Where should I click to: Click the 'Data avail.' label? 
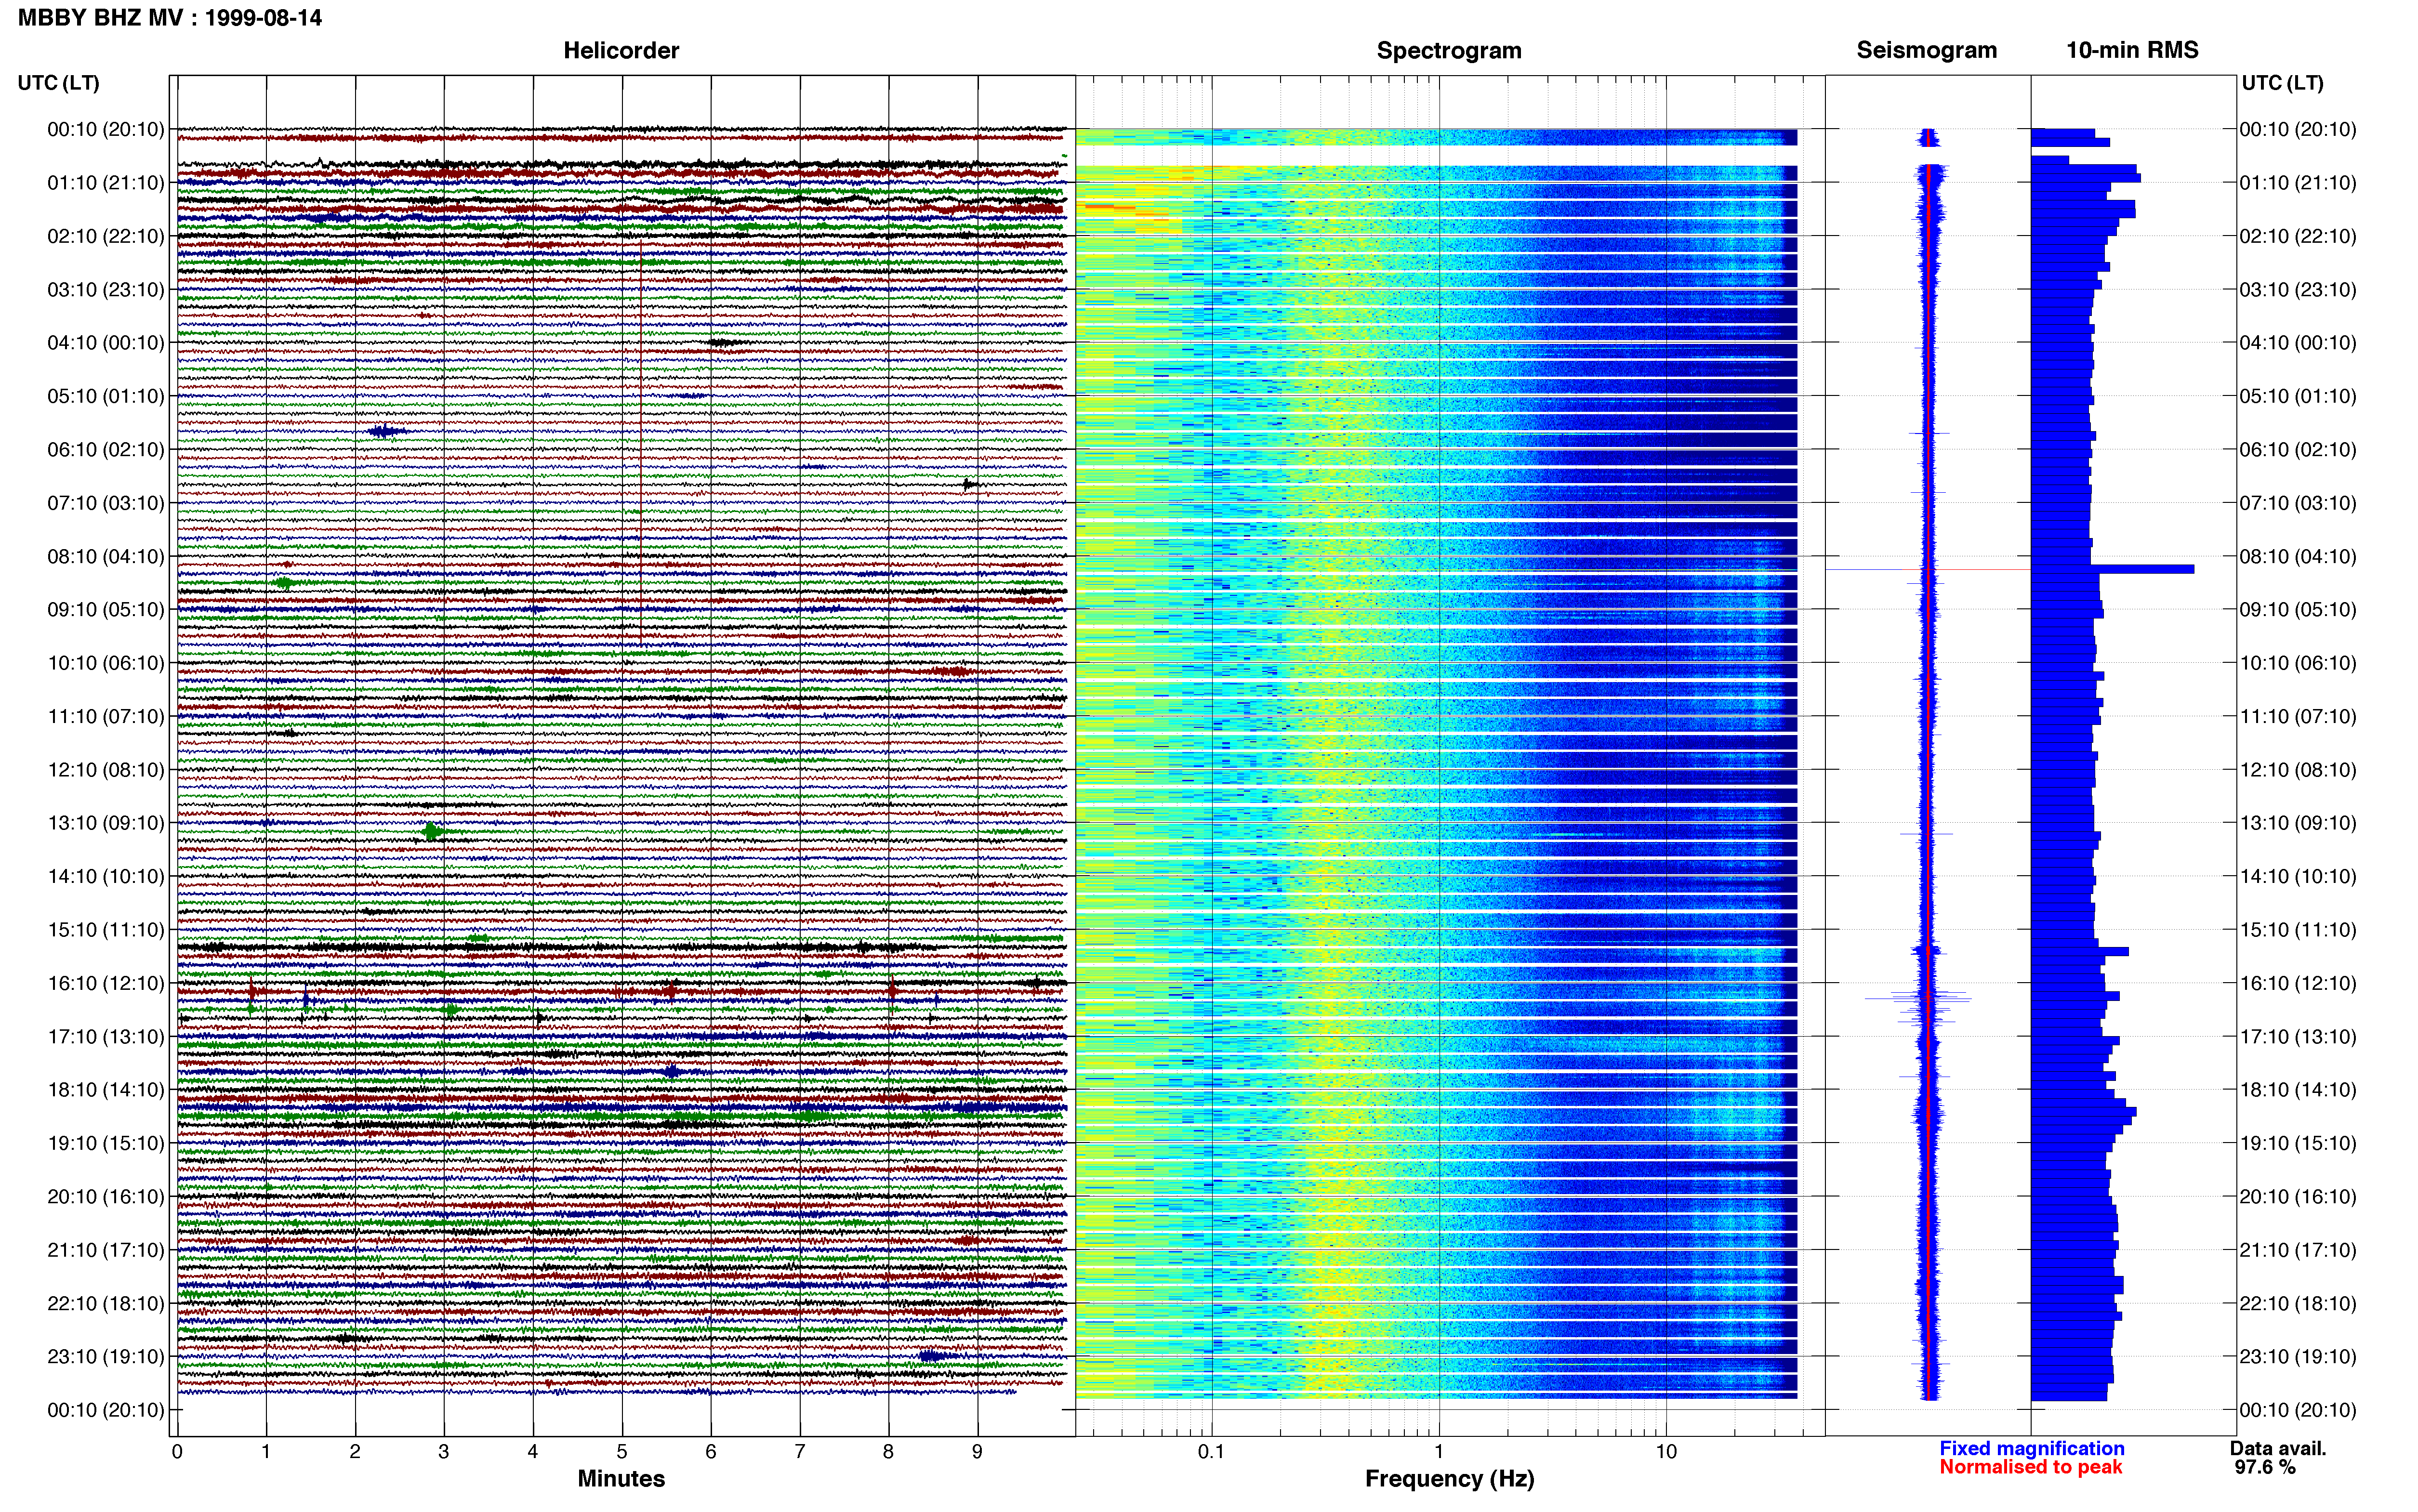tap(2278, 1448)
